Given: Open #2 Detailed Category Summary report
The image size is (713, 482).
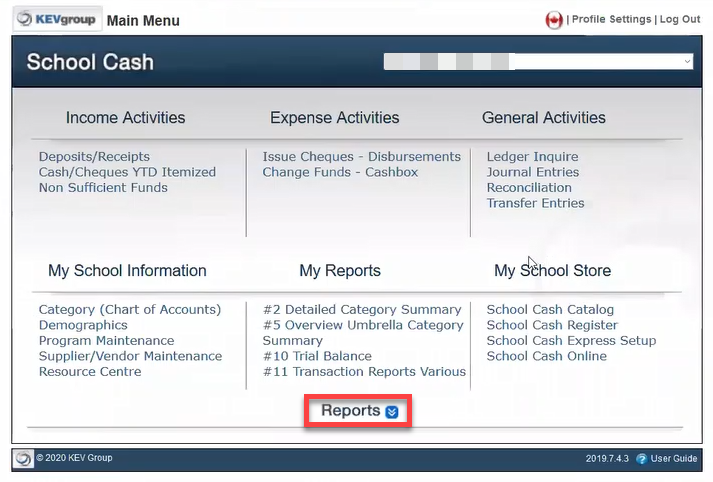Looking at the screenshot, I should [x=362, y=309].
